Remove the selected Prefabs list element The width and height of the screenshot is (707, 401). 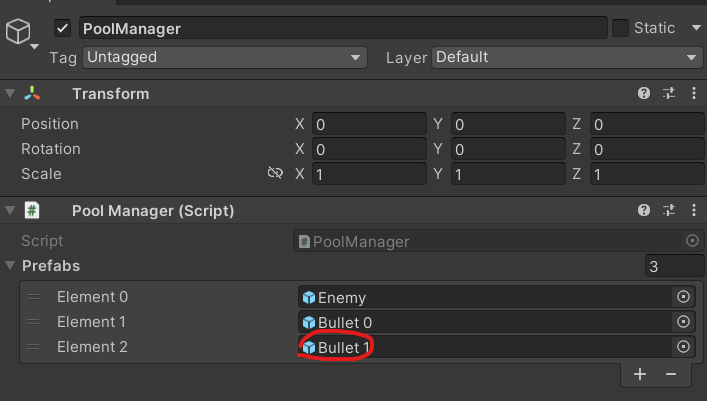[x=671, y=374]
